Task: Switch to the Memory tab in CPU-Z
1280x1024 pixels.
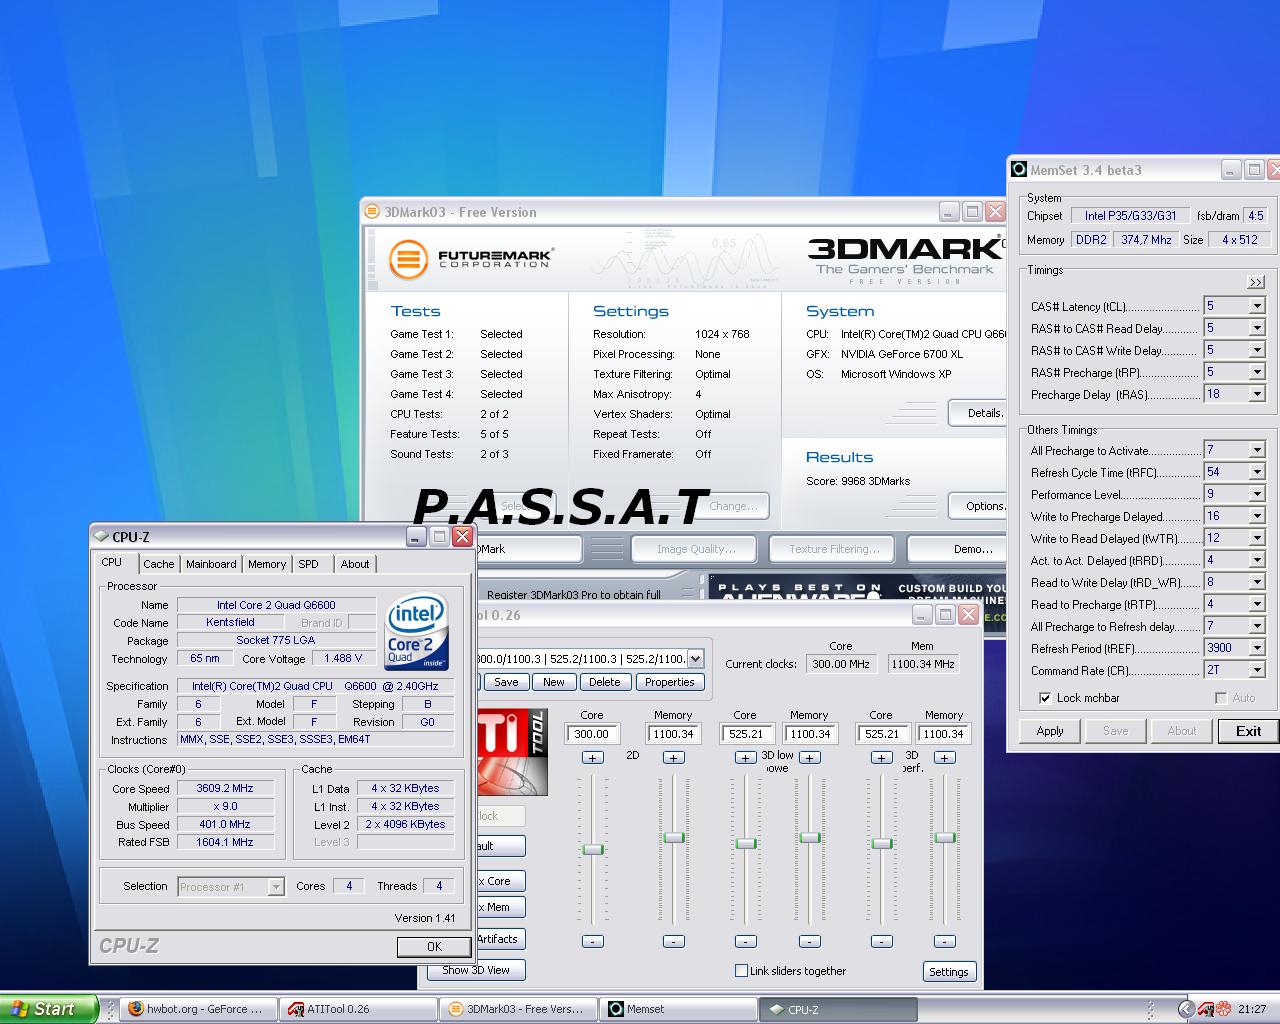Action: click(267, 564)
